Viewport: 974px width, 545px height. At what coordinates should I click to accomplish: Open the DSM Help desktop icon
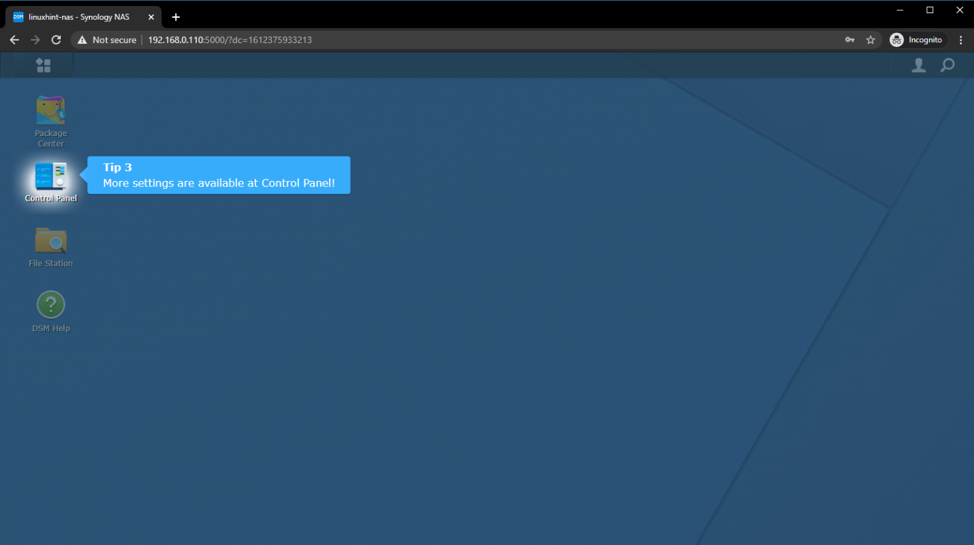click(x=50, y=312)
